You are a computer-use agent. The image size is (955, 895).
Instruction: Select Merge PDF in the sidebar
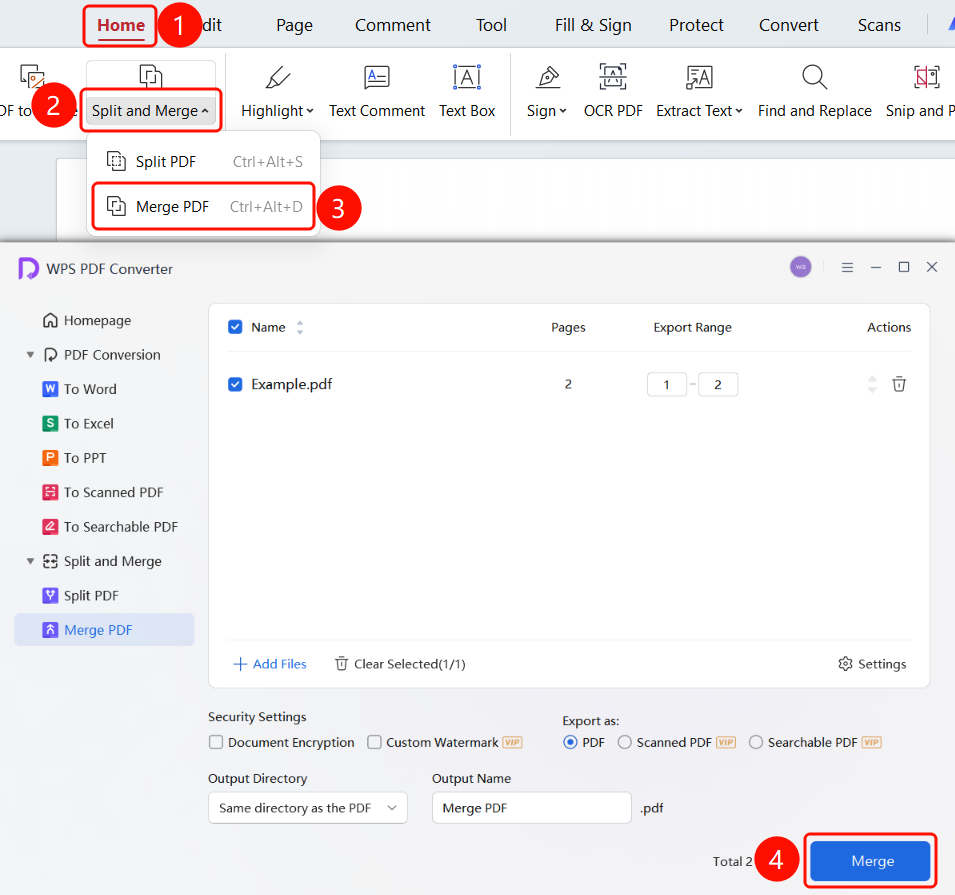(x=104, y=629)
